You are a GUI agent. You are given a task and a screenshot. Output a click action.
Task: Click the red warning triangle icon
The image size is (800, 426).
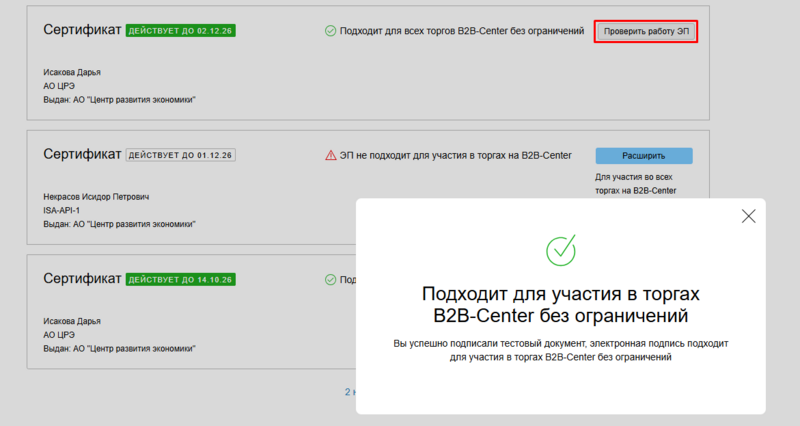[x=331, y=155]
